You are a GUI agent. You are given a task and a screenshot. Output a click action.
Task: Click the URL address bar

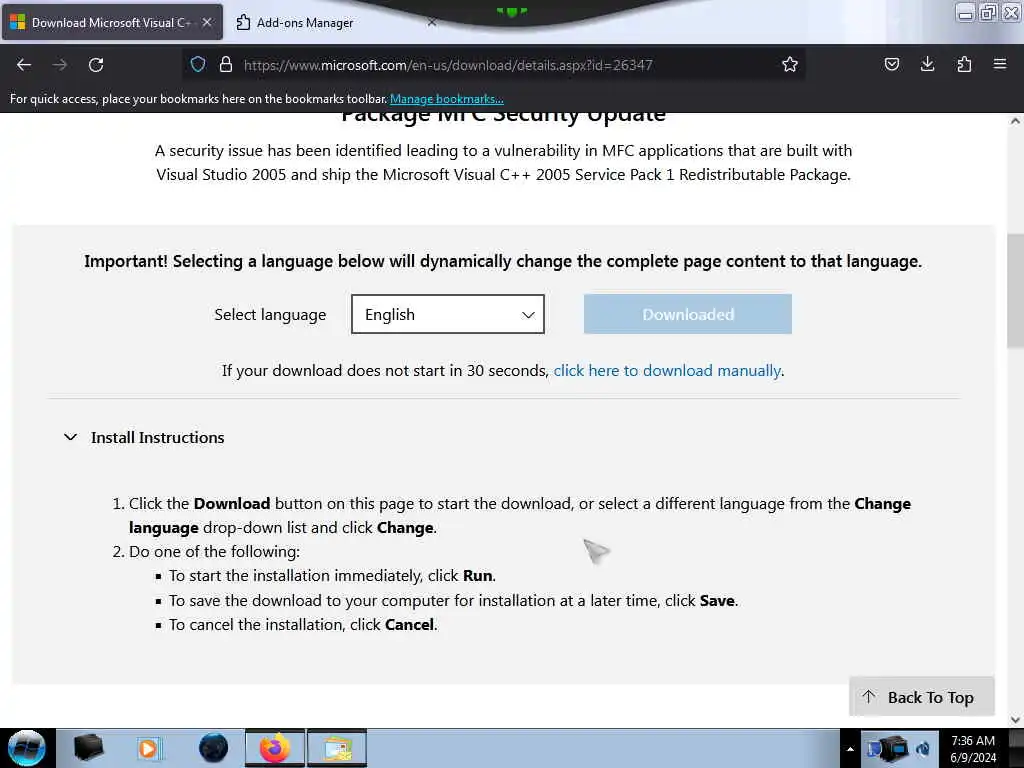point(493,65)
